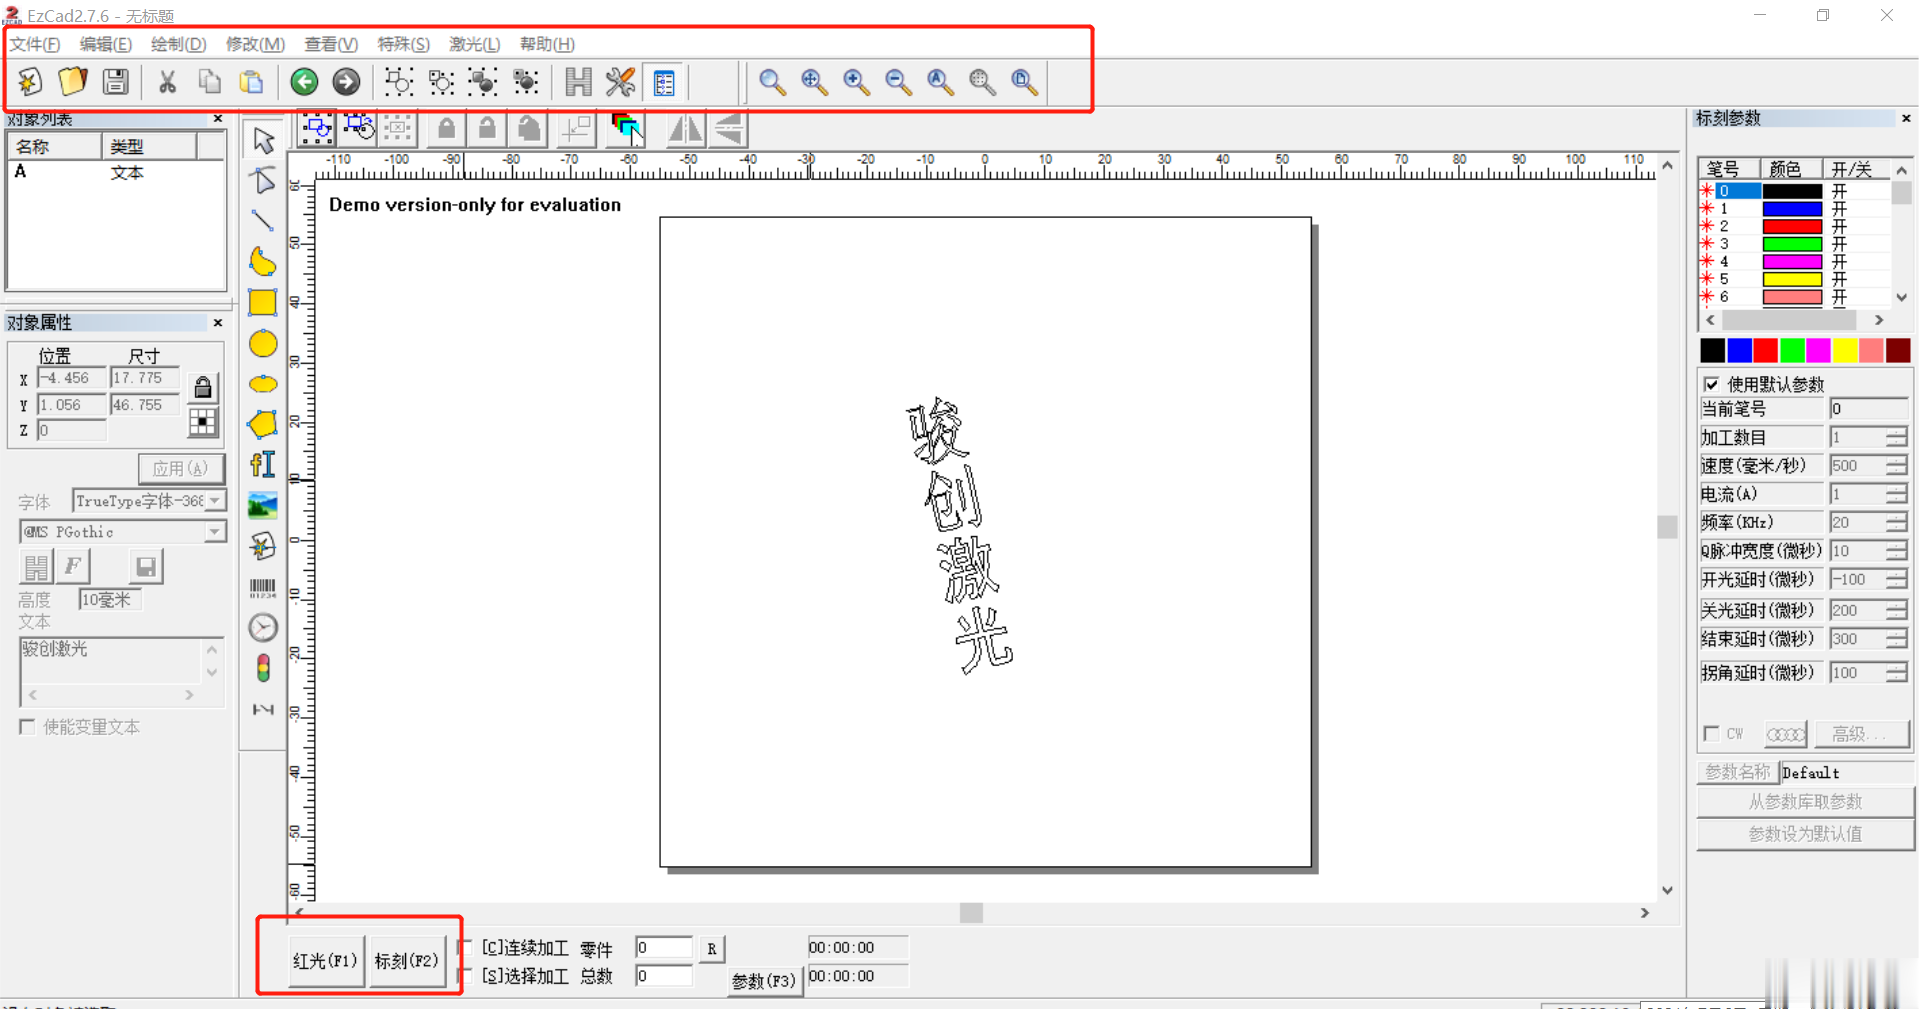Click the current (A) value spinner
Screen dimensions: 1920x1009
click(x=1896, y=494)
